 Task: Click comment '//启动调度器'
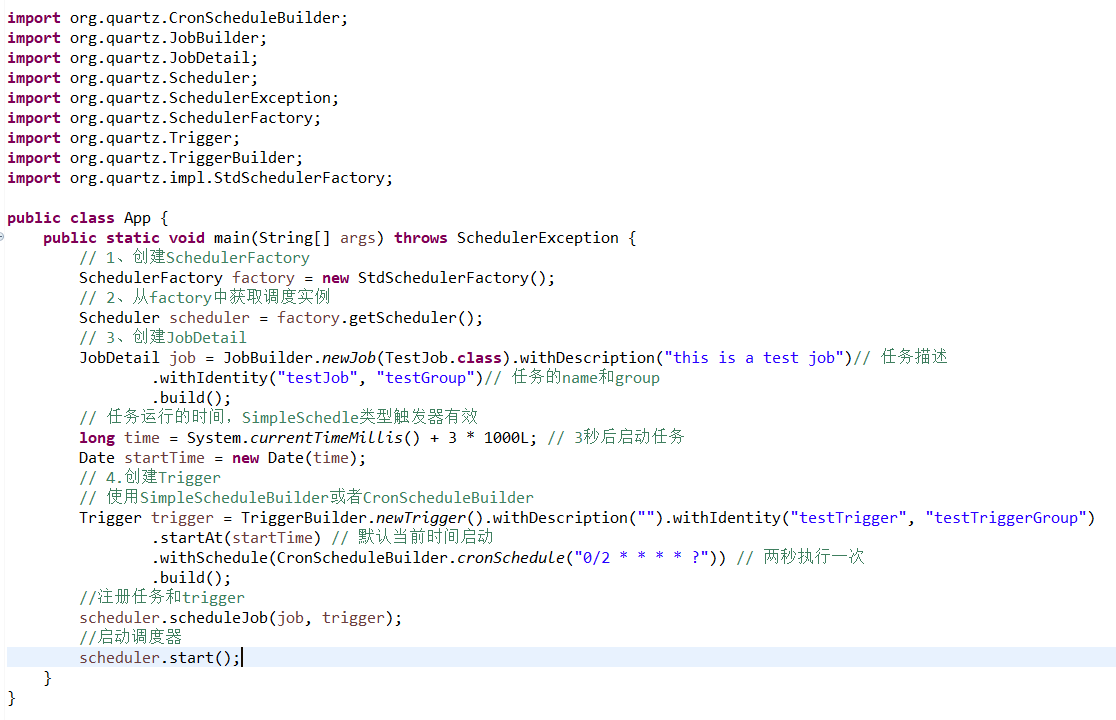(130, 637)
